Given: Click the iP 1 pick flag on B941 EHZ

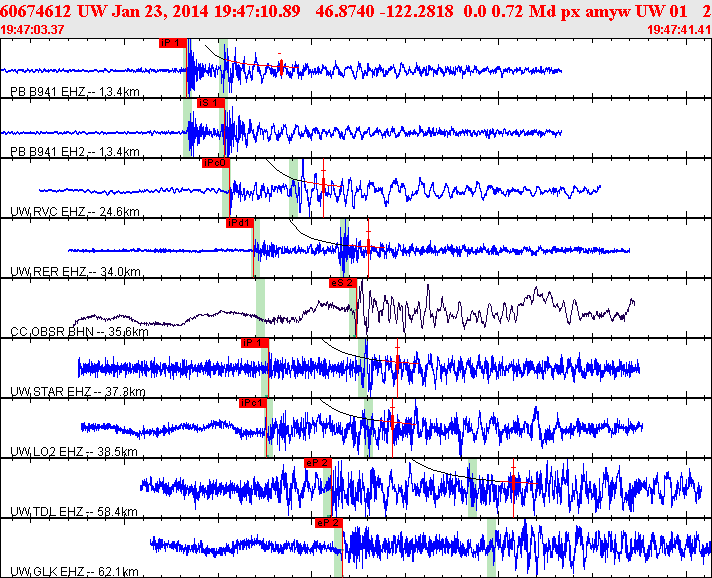Looking at the screenshot, I should pyautogui.click(x=173, y=43).
